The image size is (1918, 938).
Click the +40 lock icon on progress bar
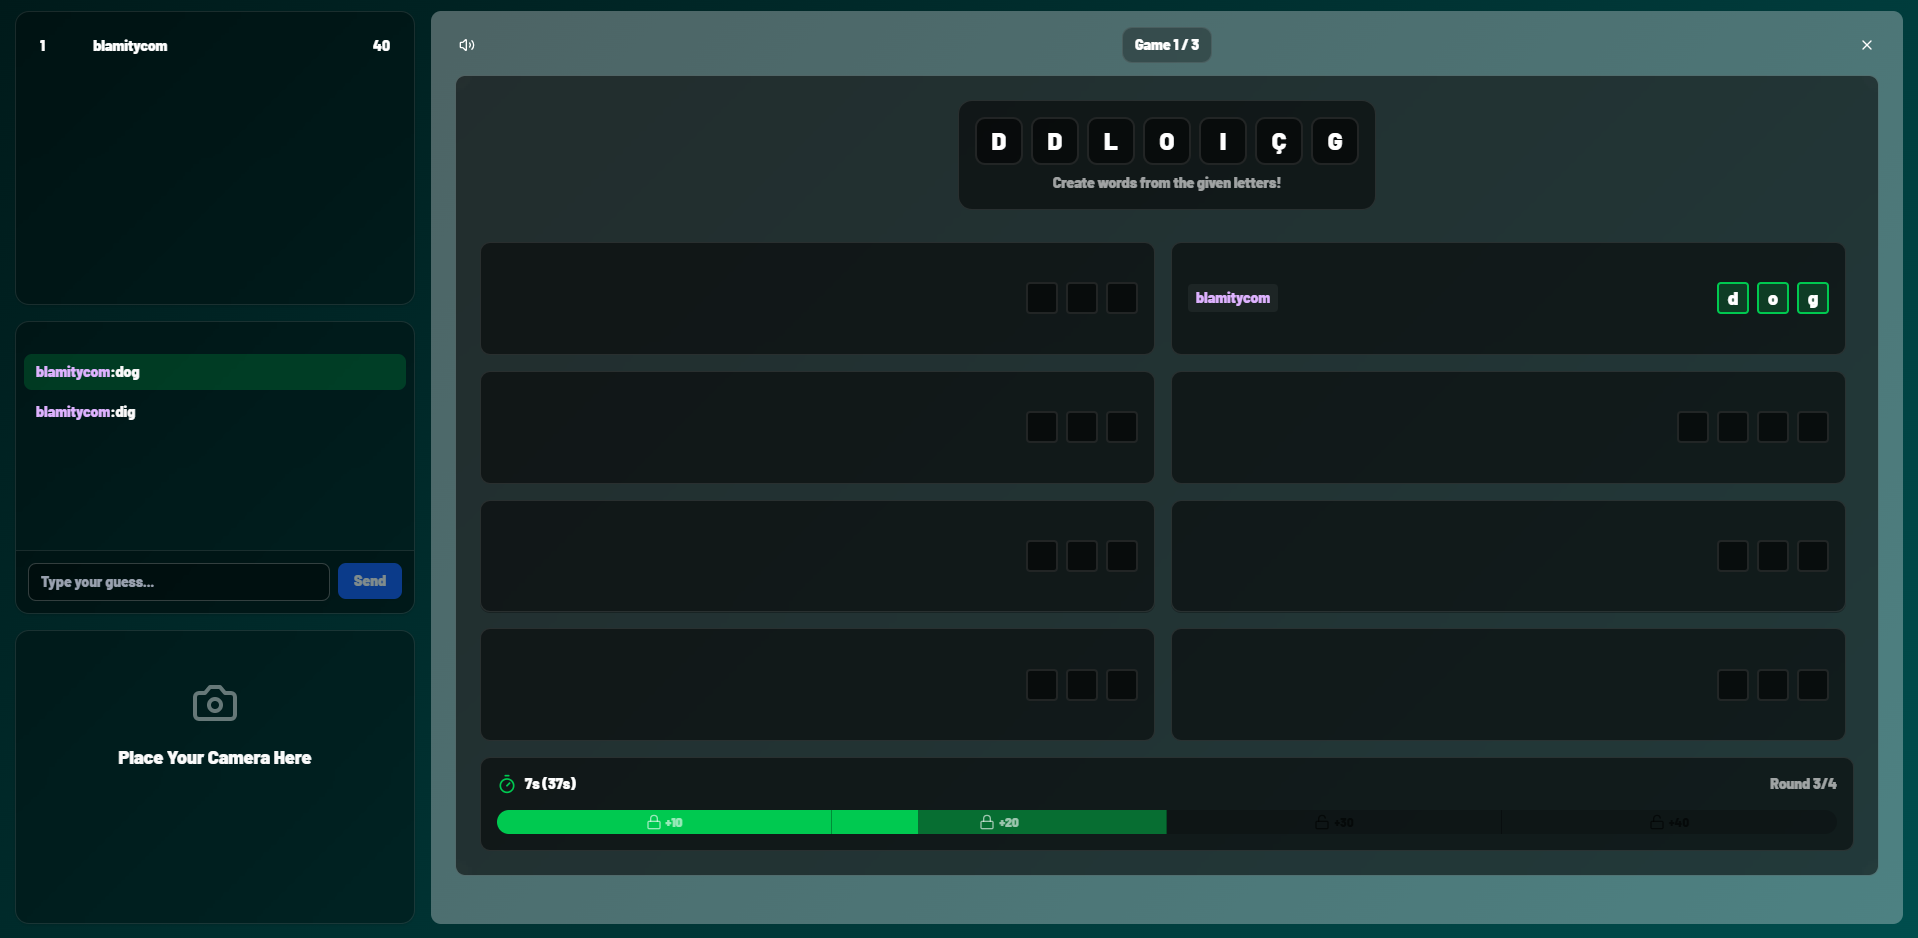(1657, 822)
